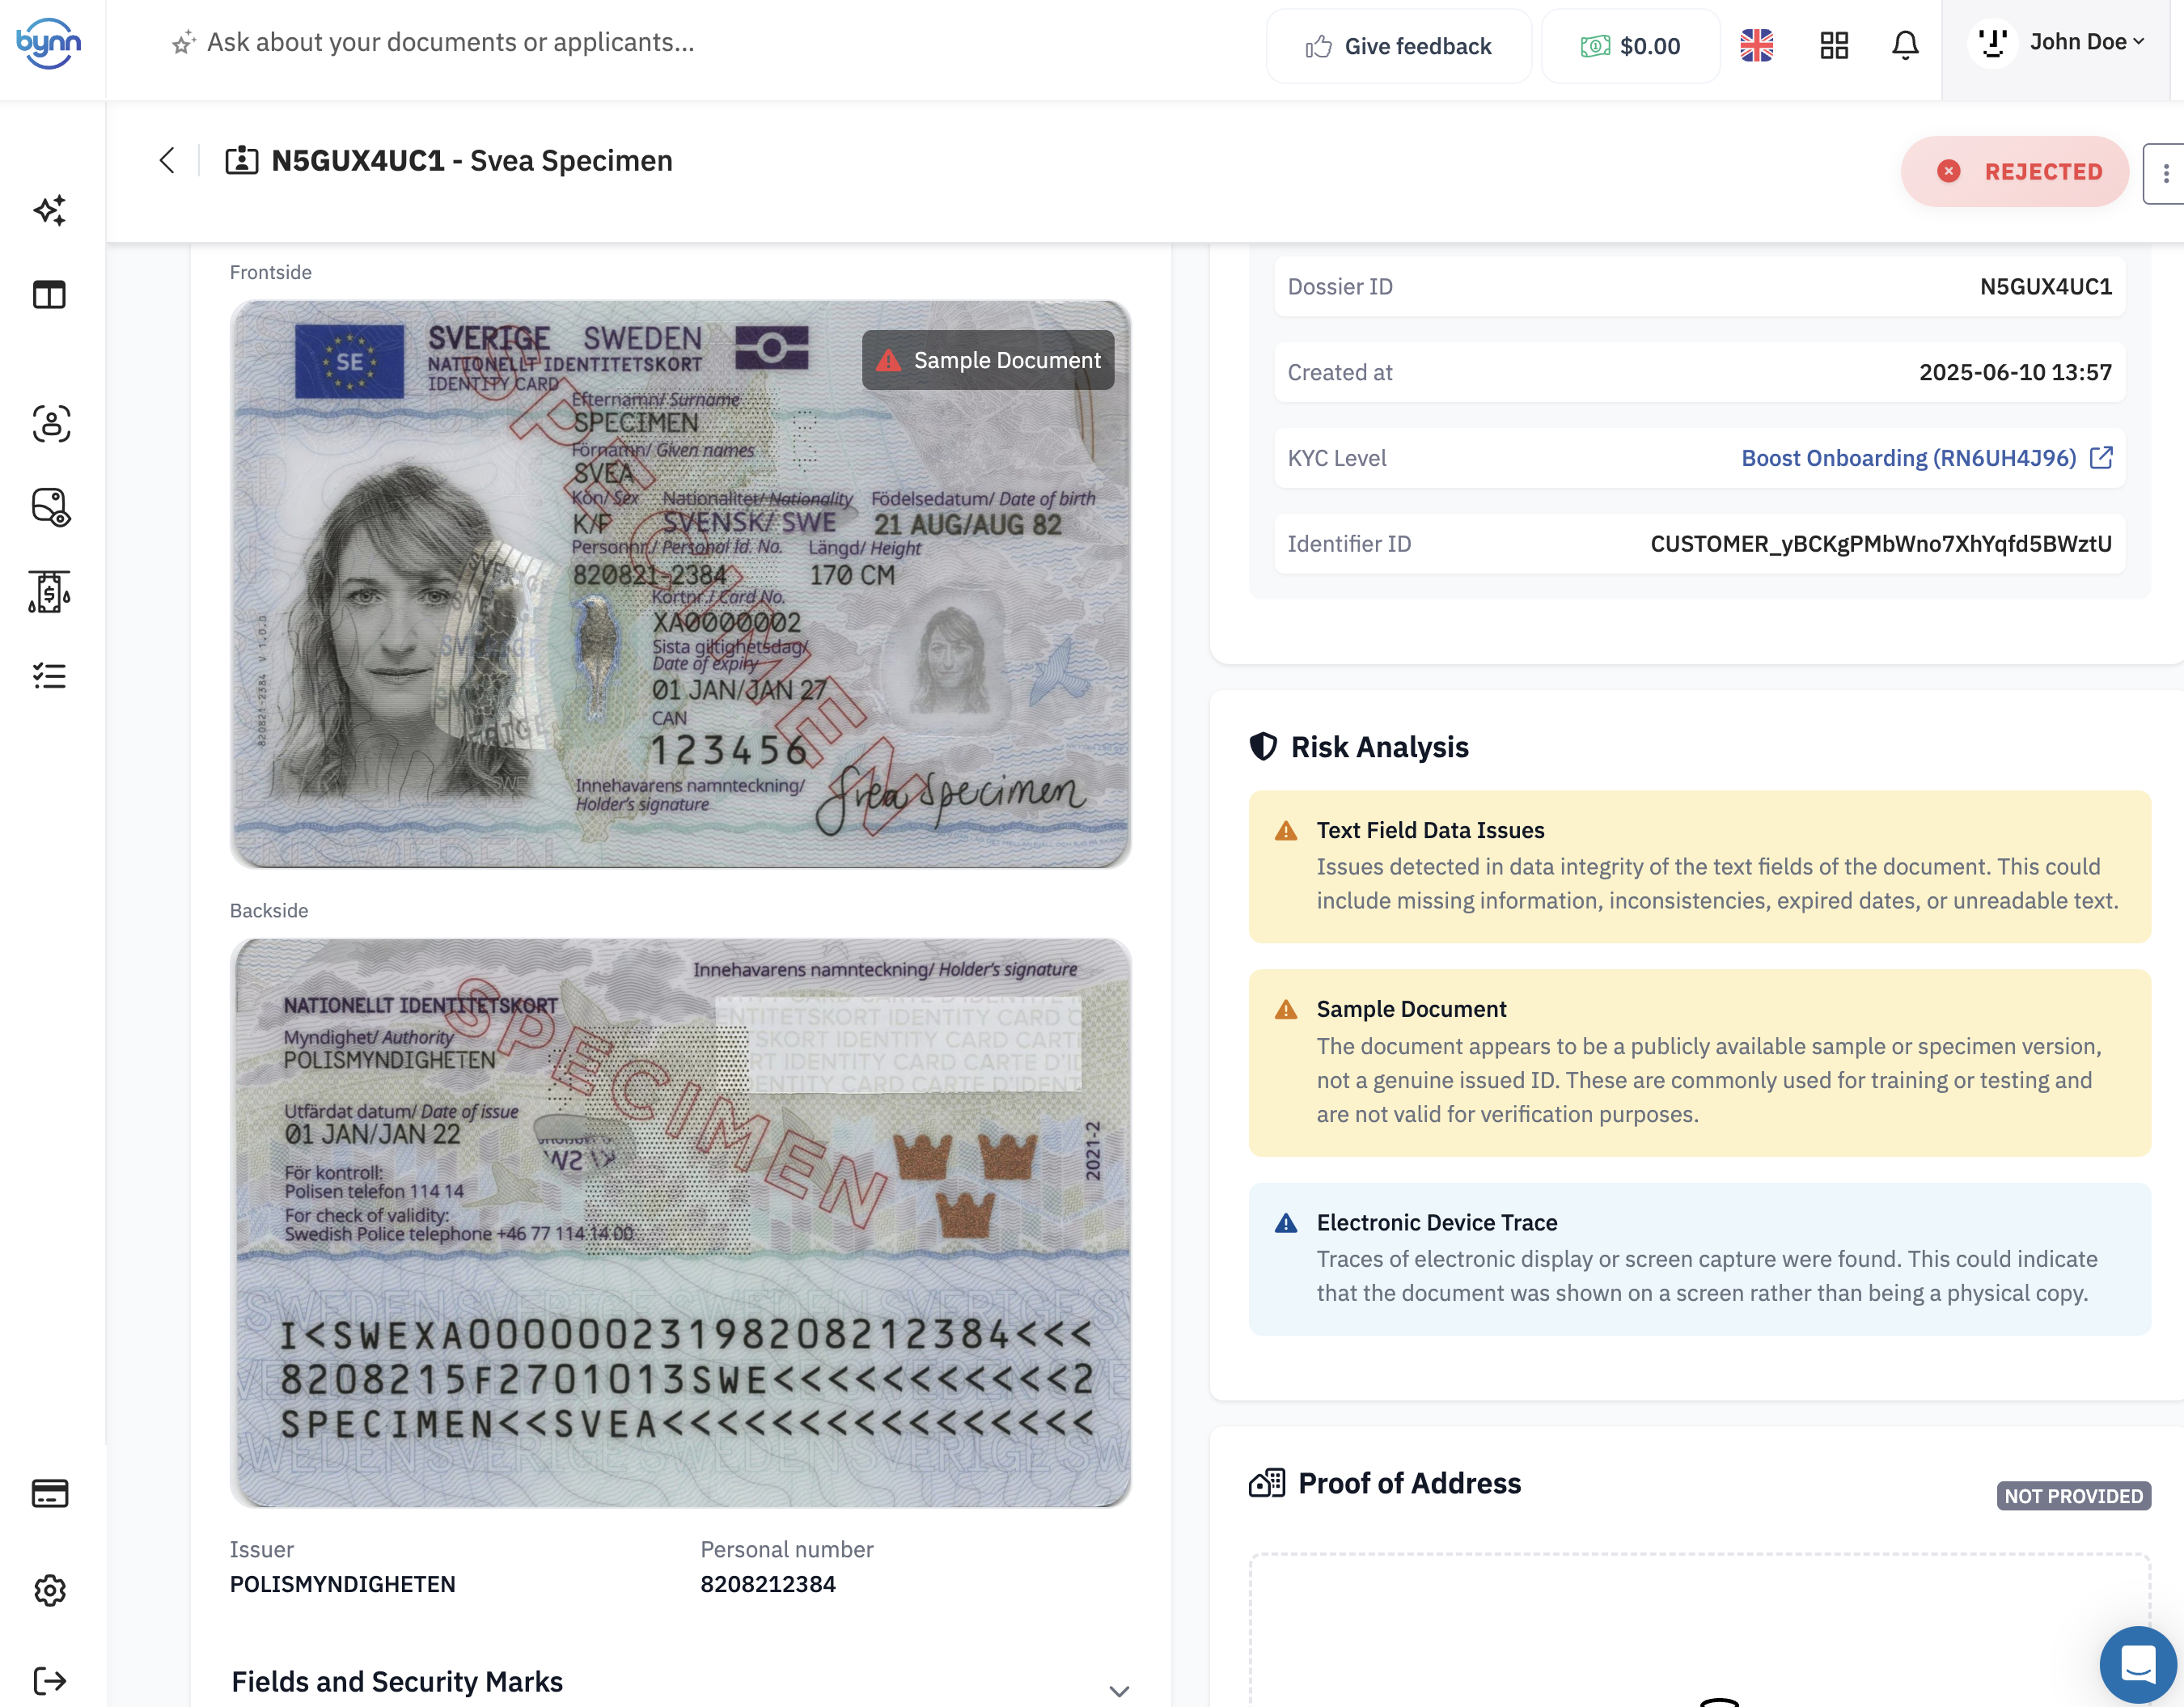Open the checklist sidebar icon
This screenshot has width=2184, height=1707.
(x=50, y=677)
